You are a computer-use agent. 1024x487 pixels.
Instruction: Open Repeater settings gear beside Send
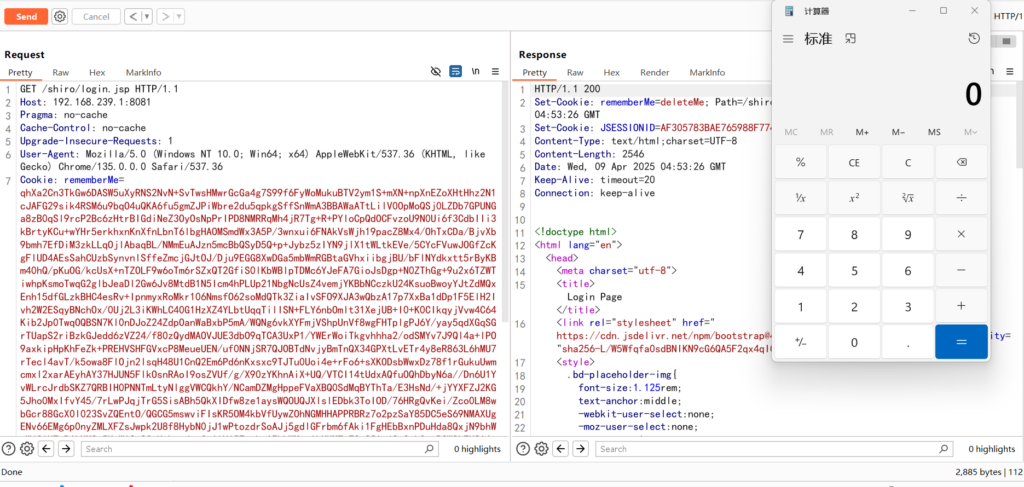click(60, 17)
